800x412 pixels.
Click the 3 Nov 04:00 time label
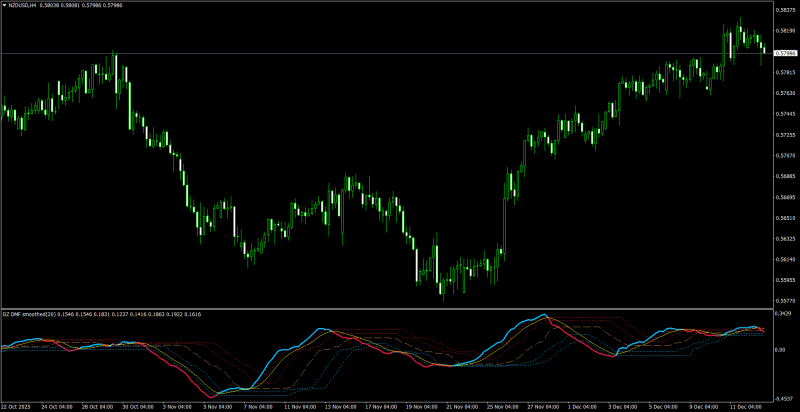177,407
